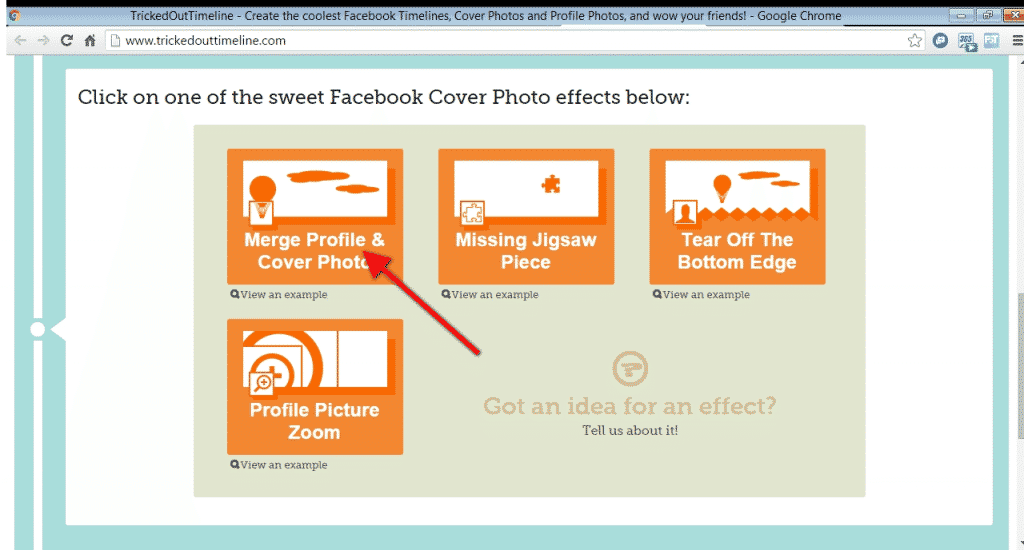Reload the current page
This screenshot has width=1024, height=550.
click(x=66, y=40)
